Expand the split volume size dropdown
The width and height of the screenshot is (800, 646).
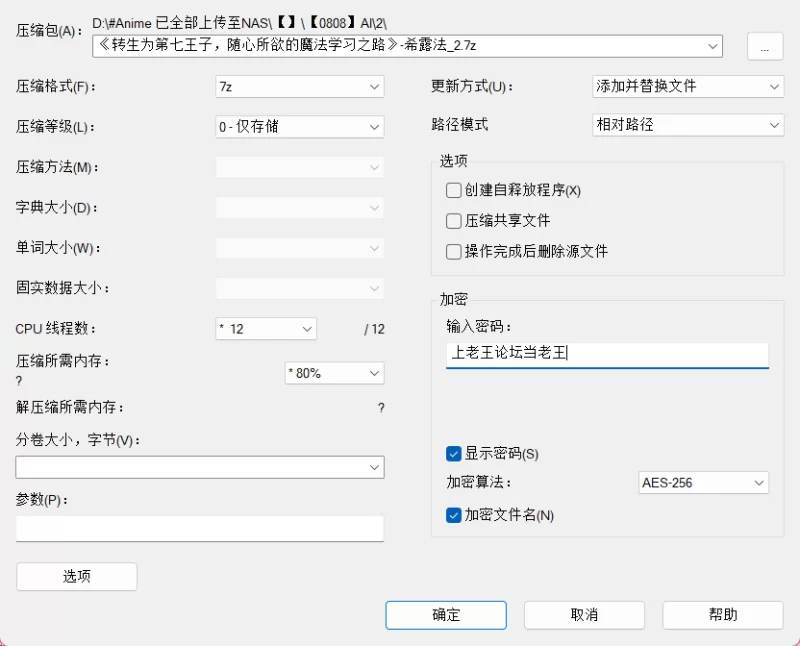pyautogui.click(x=199, y=467)
